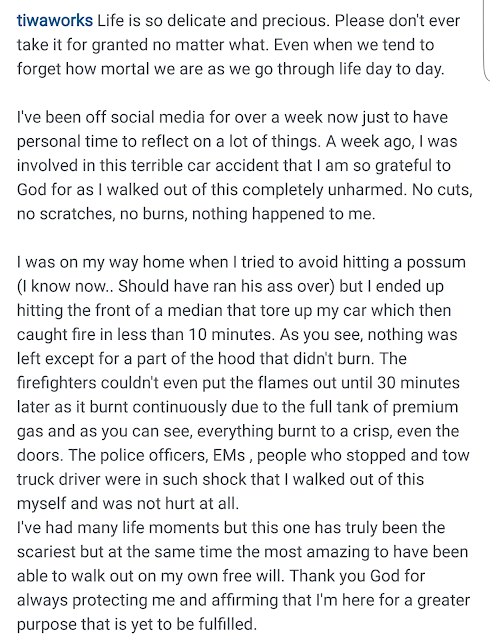Image resolution: width=490 pixels, height=640 pixels.
Task: Click the opening sentence 'Life is so delicate'
Action: coord(212,20)
